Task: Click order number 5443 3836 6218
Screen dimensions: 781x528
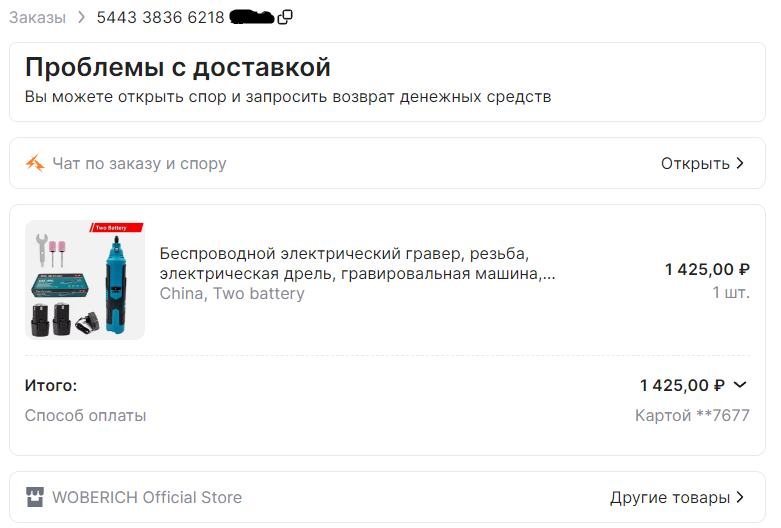Action: point(160,17)
